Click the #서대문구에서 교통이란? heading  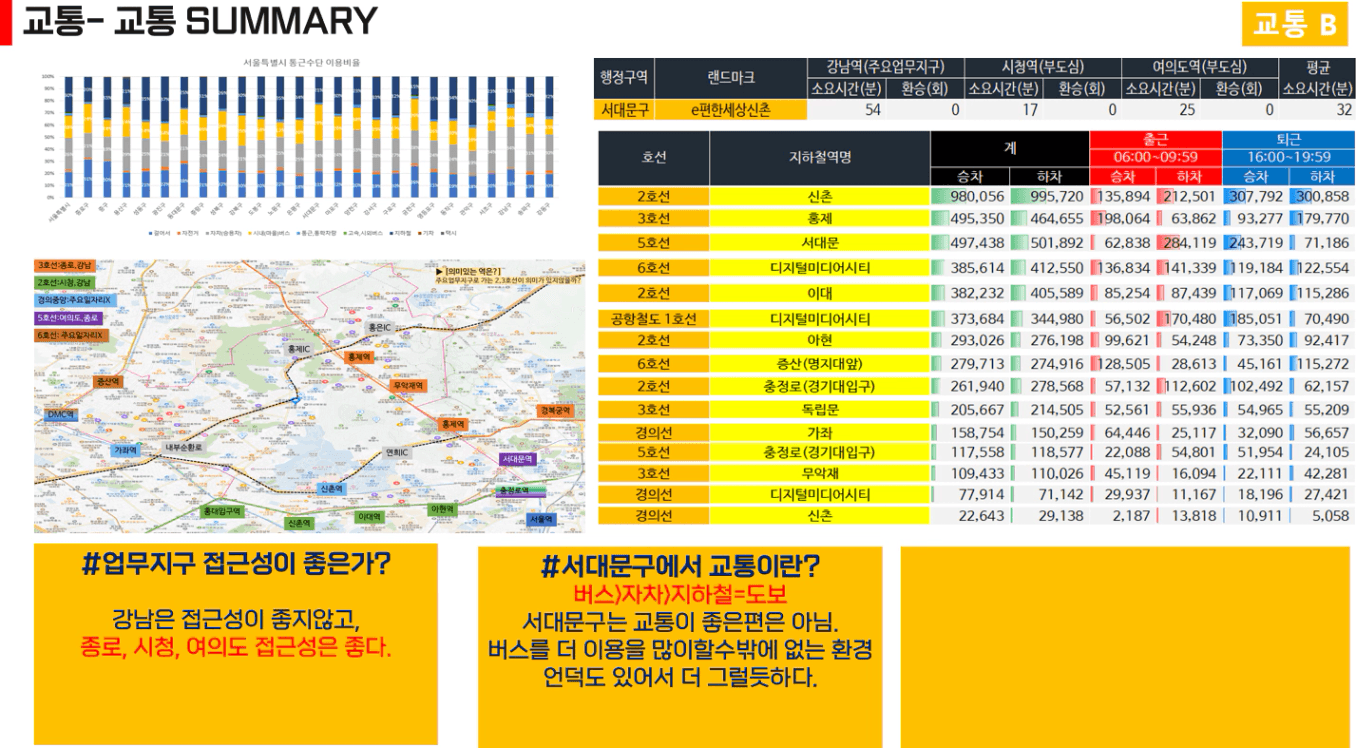click(x=680, y=567)
